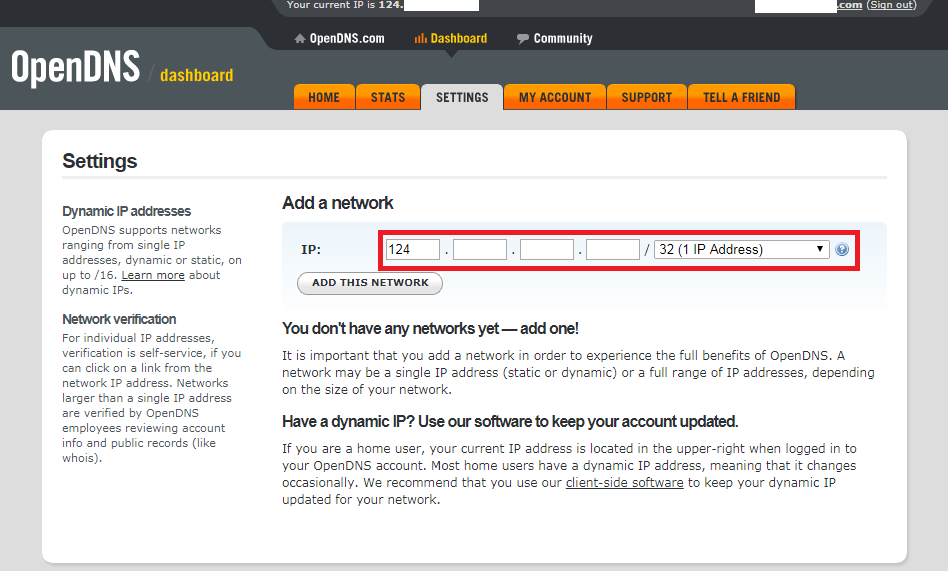Click the bar chart Dashboard icon
The image size is (948, 571).
[420, 39]
